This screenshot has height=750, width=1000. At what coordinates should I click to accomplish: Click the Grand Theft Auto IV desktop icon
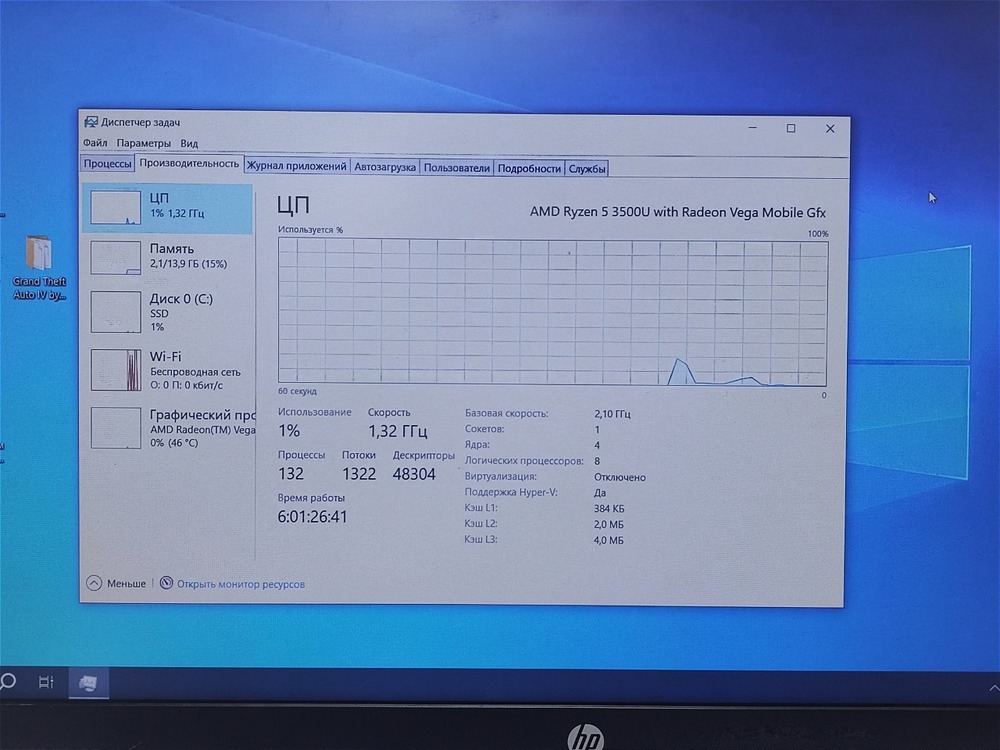click(x=39, y=268)
